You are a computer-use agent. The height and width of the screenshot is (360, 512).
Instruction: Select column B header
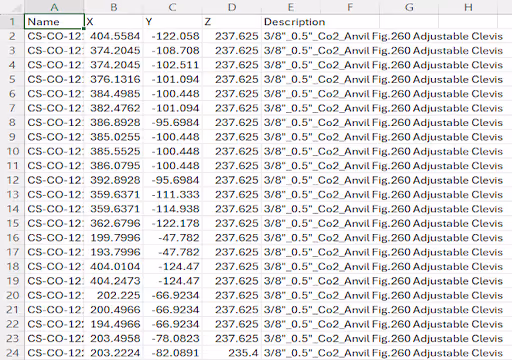click(x=113, y=7)
